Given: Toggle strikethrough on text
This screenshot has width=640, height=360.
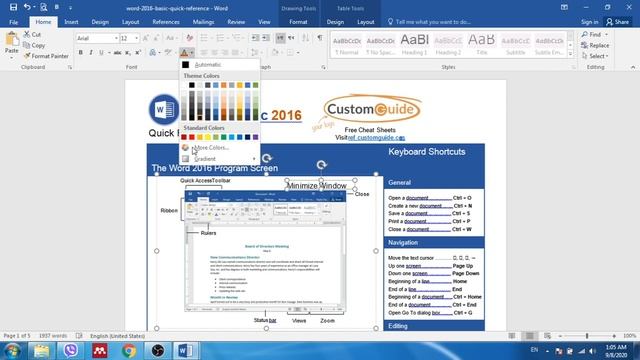Looking at the screenshot, I should point(118,52).
